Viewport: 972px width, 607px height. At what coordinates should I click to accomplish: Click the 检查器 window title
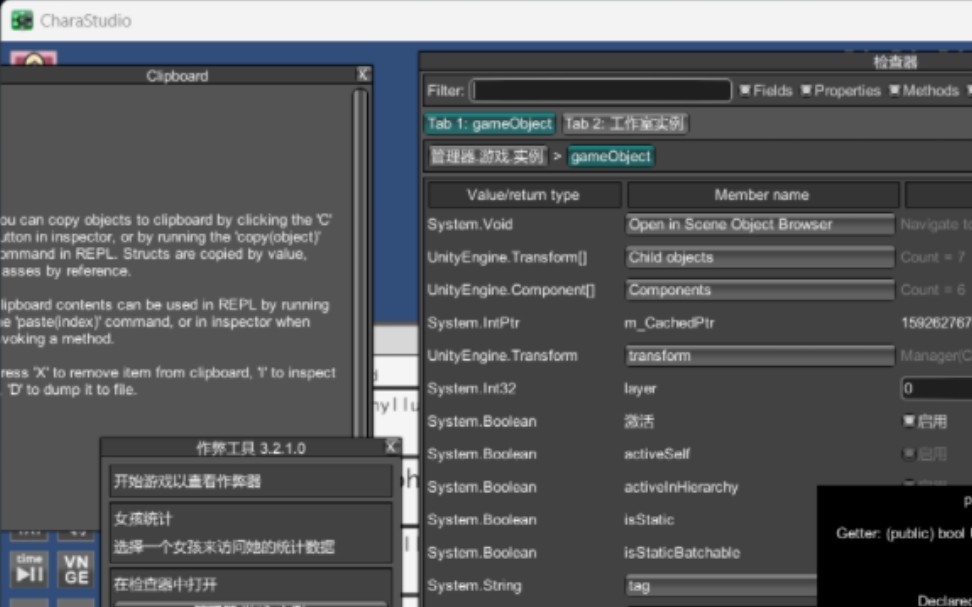pyautogui.click(x=895, y=61)
